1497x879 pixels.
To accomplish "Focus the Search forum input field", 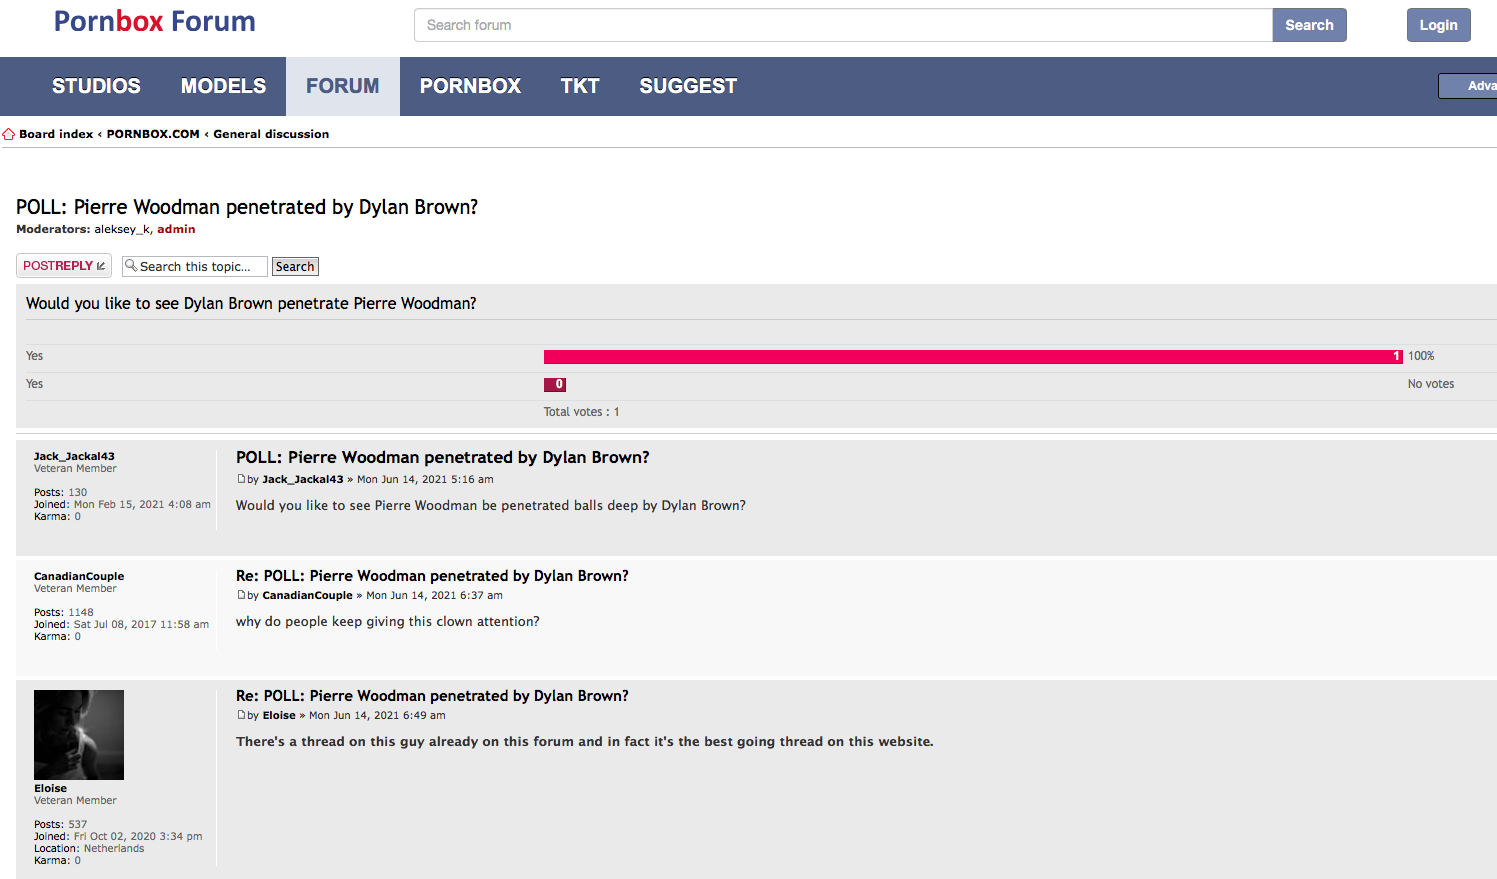I will [843, 25].
